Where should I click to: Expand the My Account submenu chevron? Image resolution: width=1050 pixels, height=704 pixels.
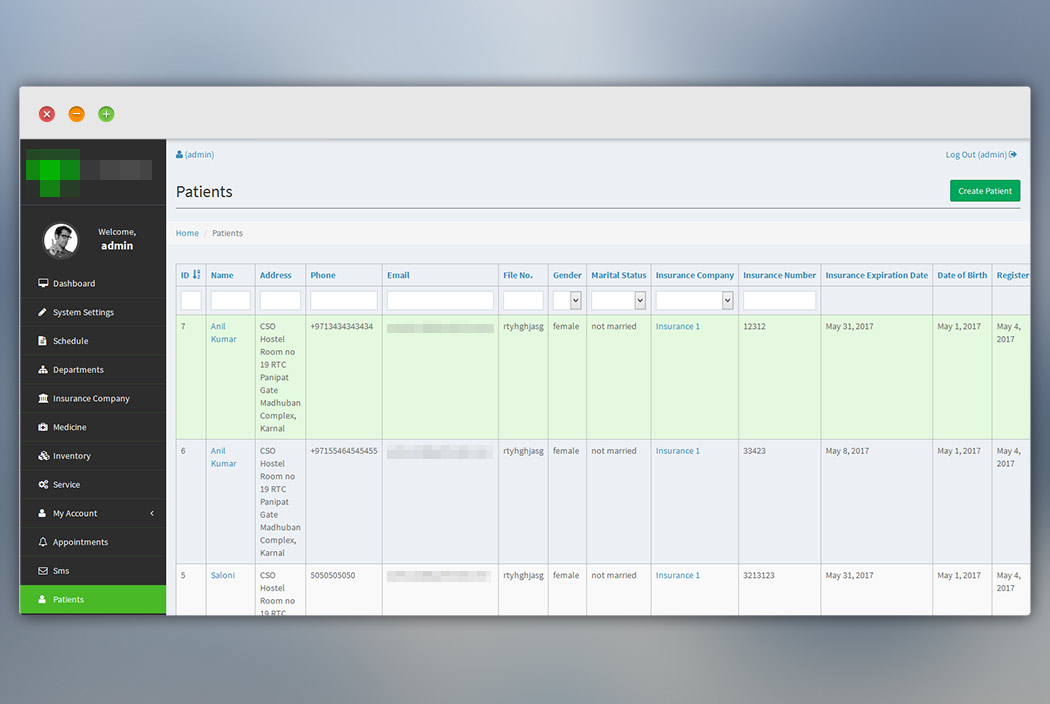tap(152, 513)
